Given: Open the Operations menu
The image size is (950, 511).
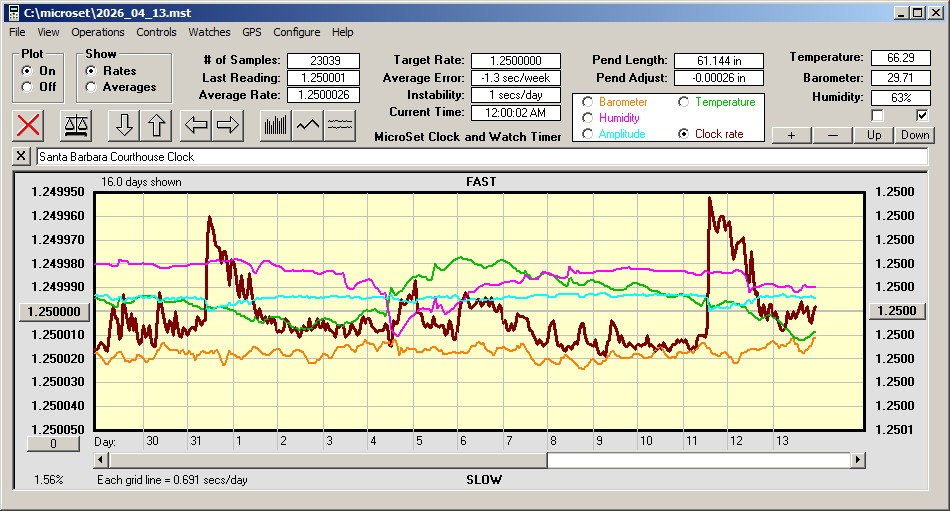Looking at the screenshot, I should coord(98,32).
